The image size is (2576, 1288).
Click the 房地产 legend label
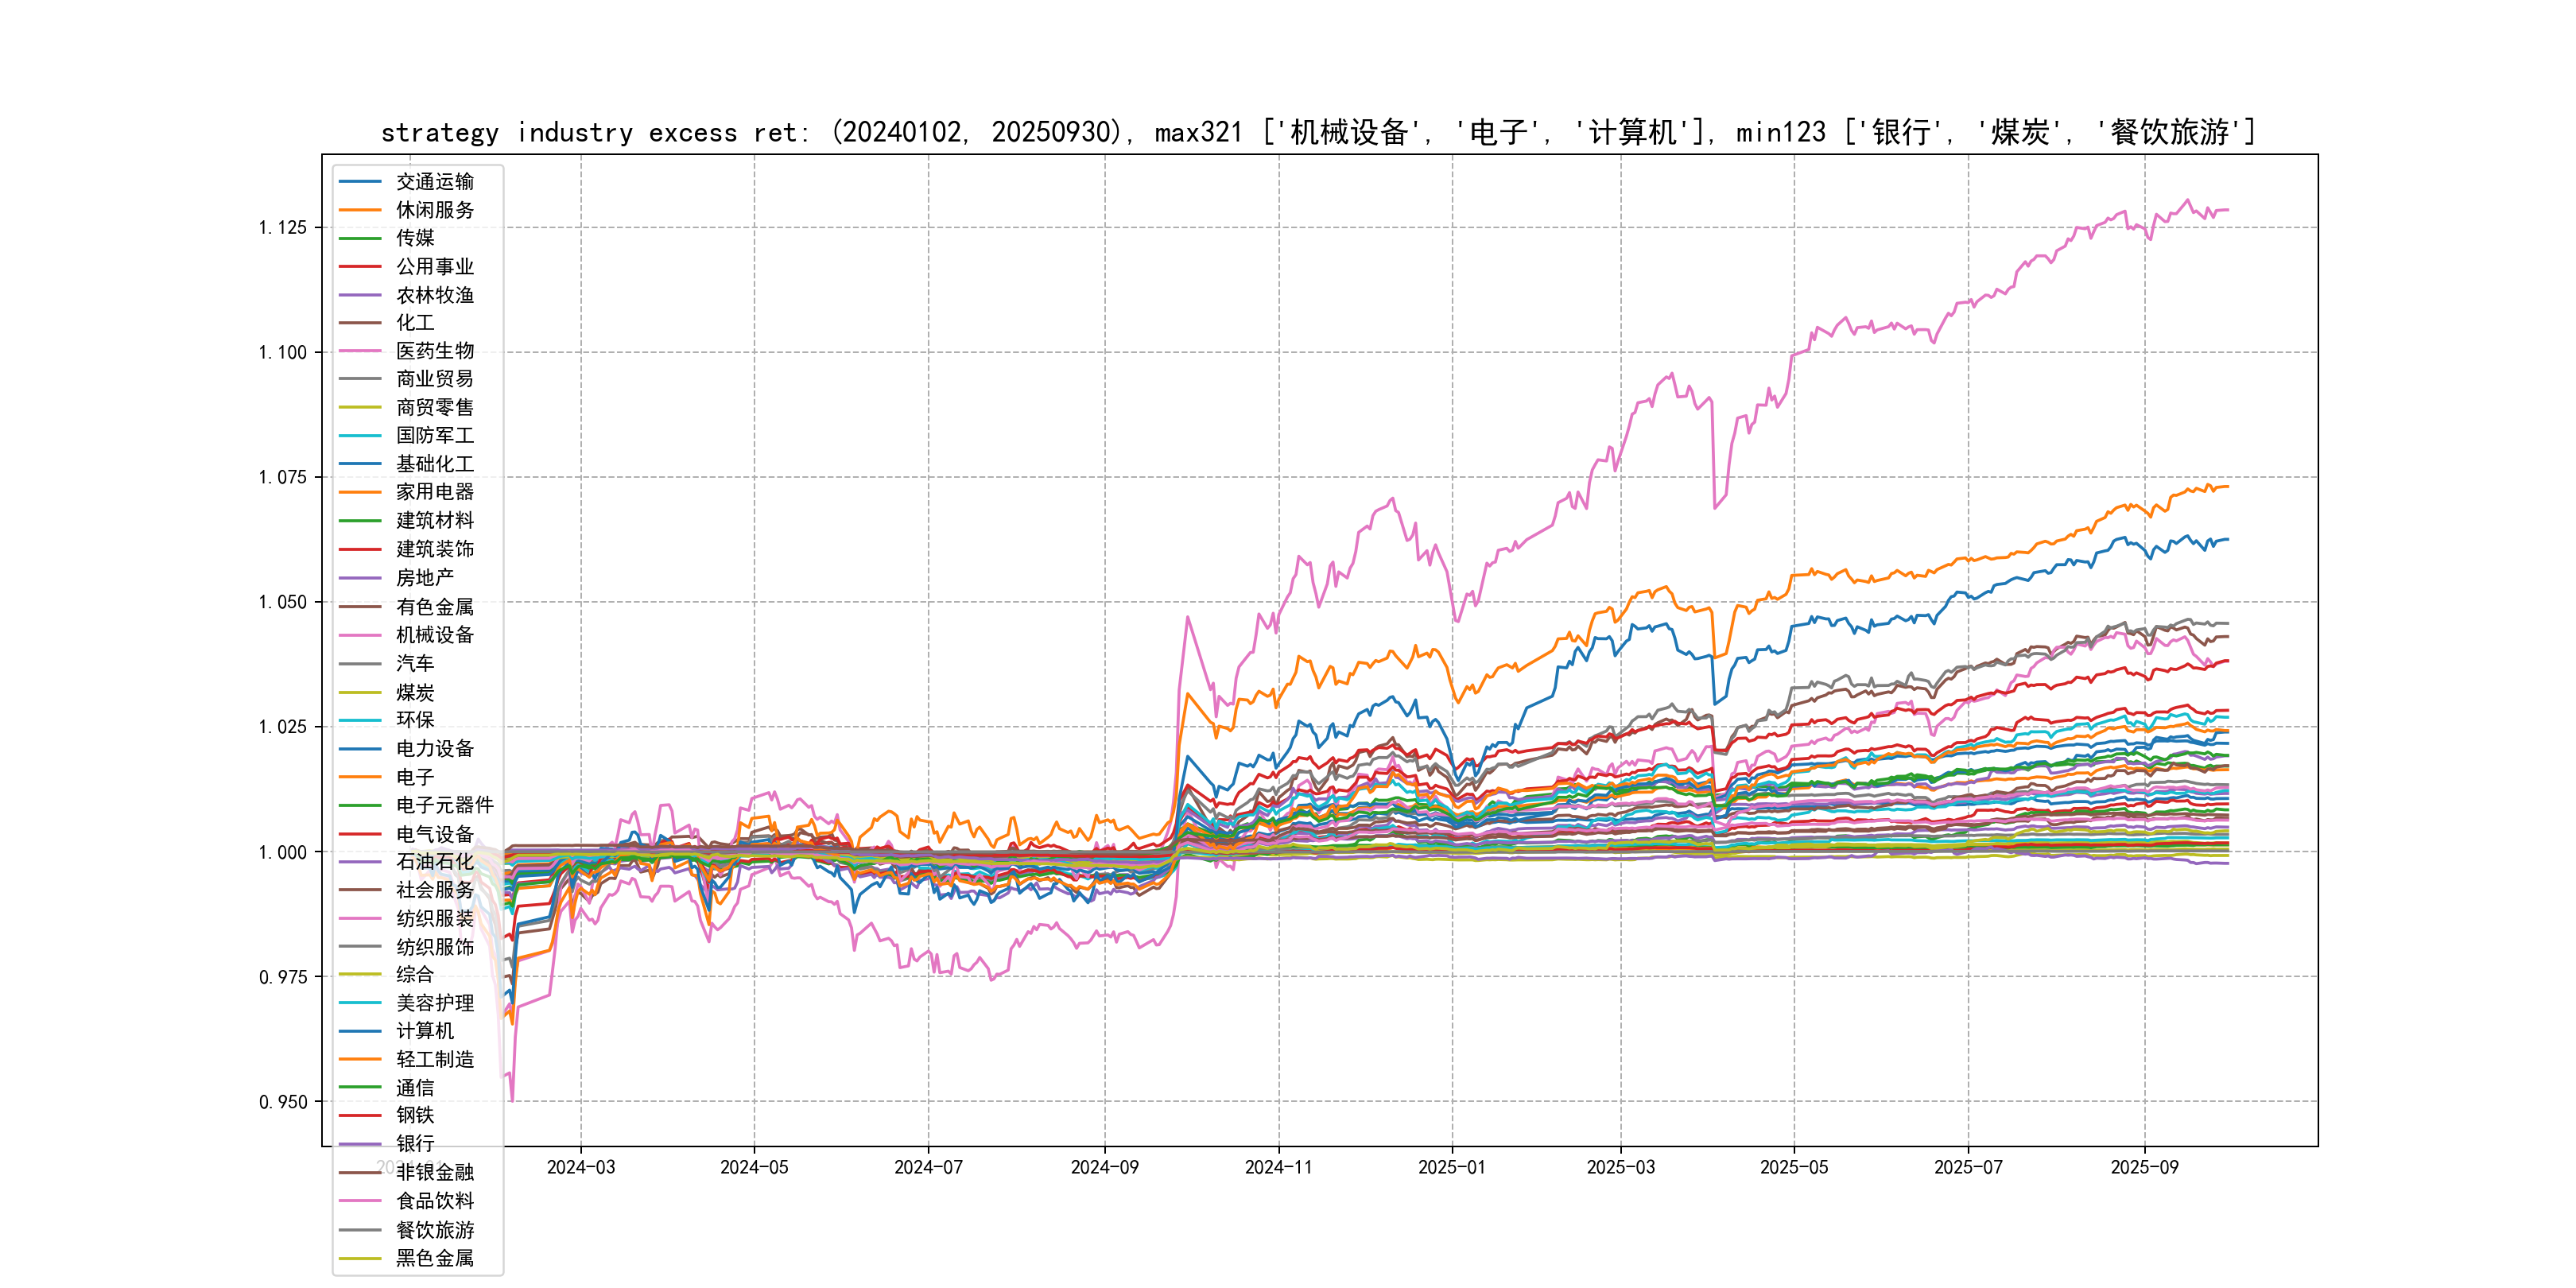click(x=424, y=578)
